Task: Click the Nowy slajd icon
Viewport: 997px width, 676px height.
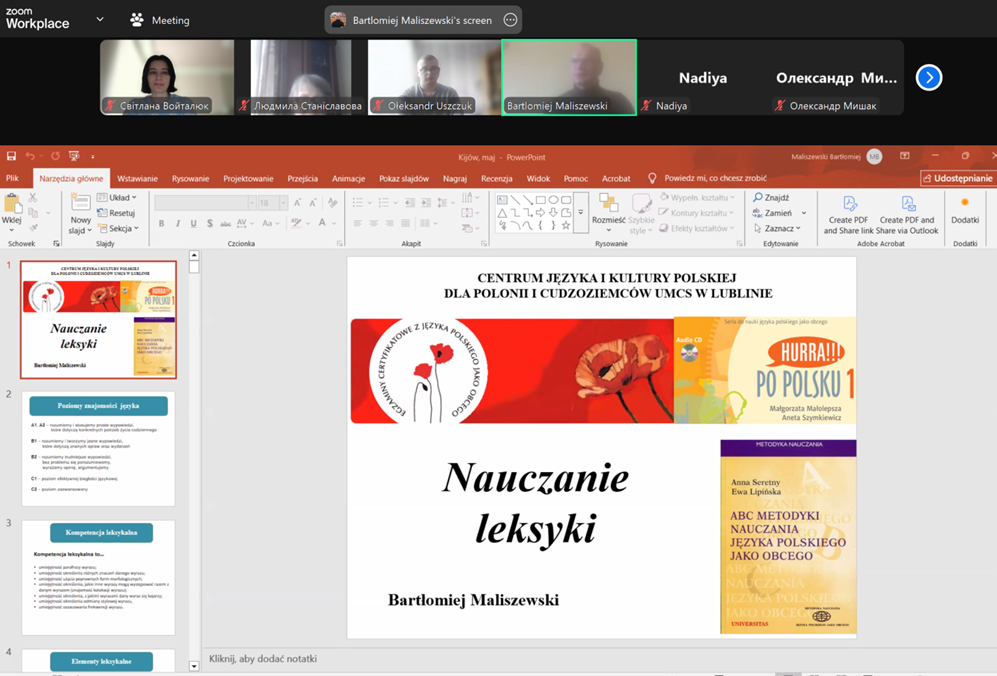Action: tap(81, 203)
